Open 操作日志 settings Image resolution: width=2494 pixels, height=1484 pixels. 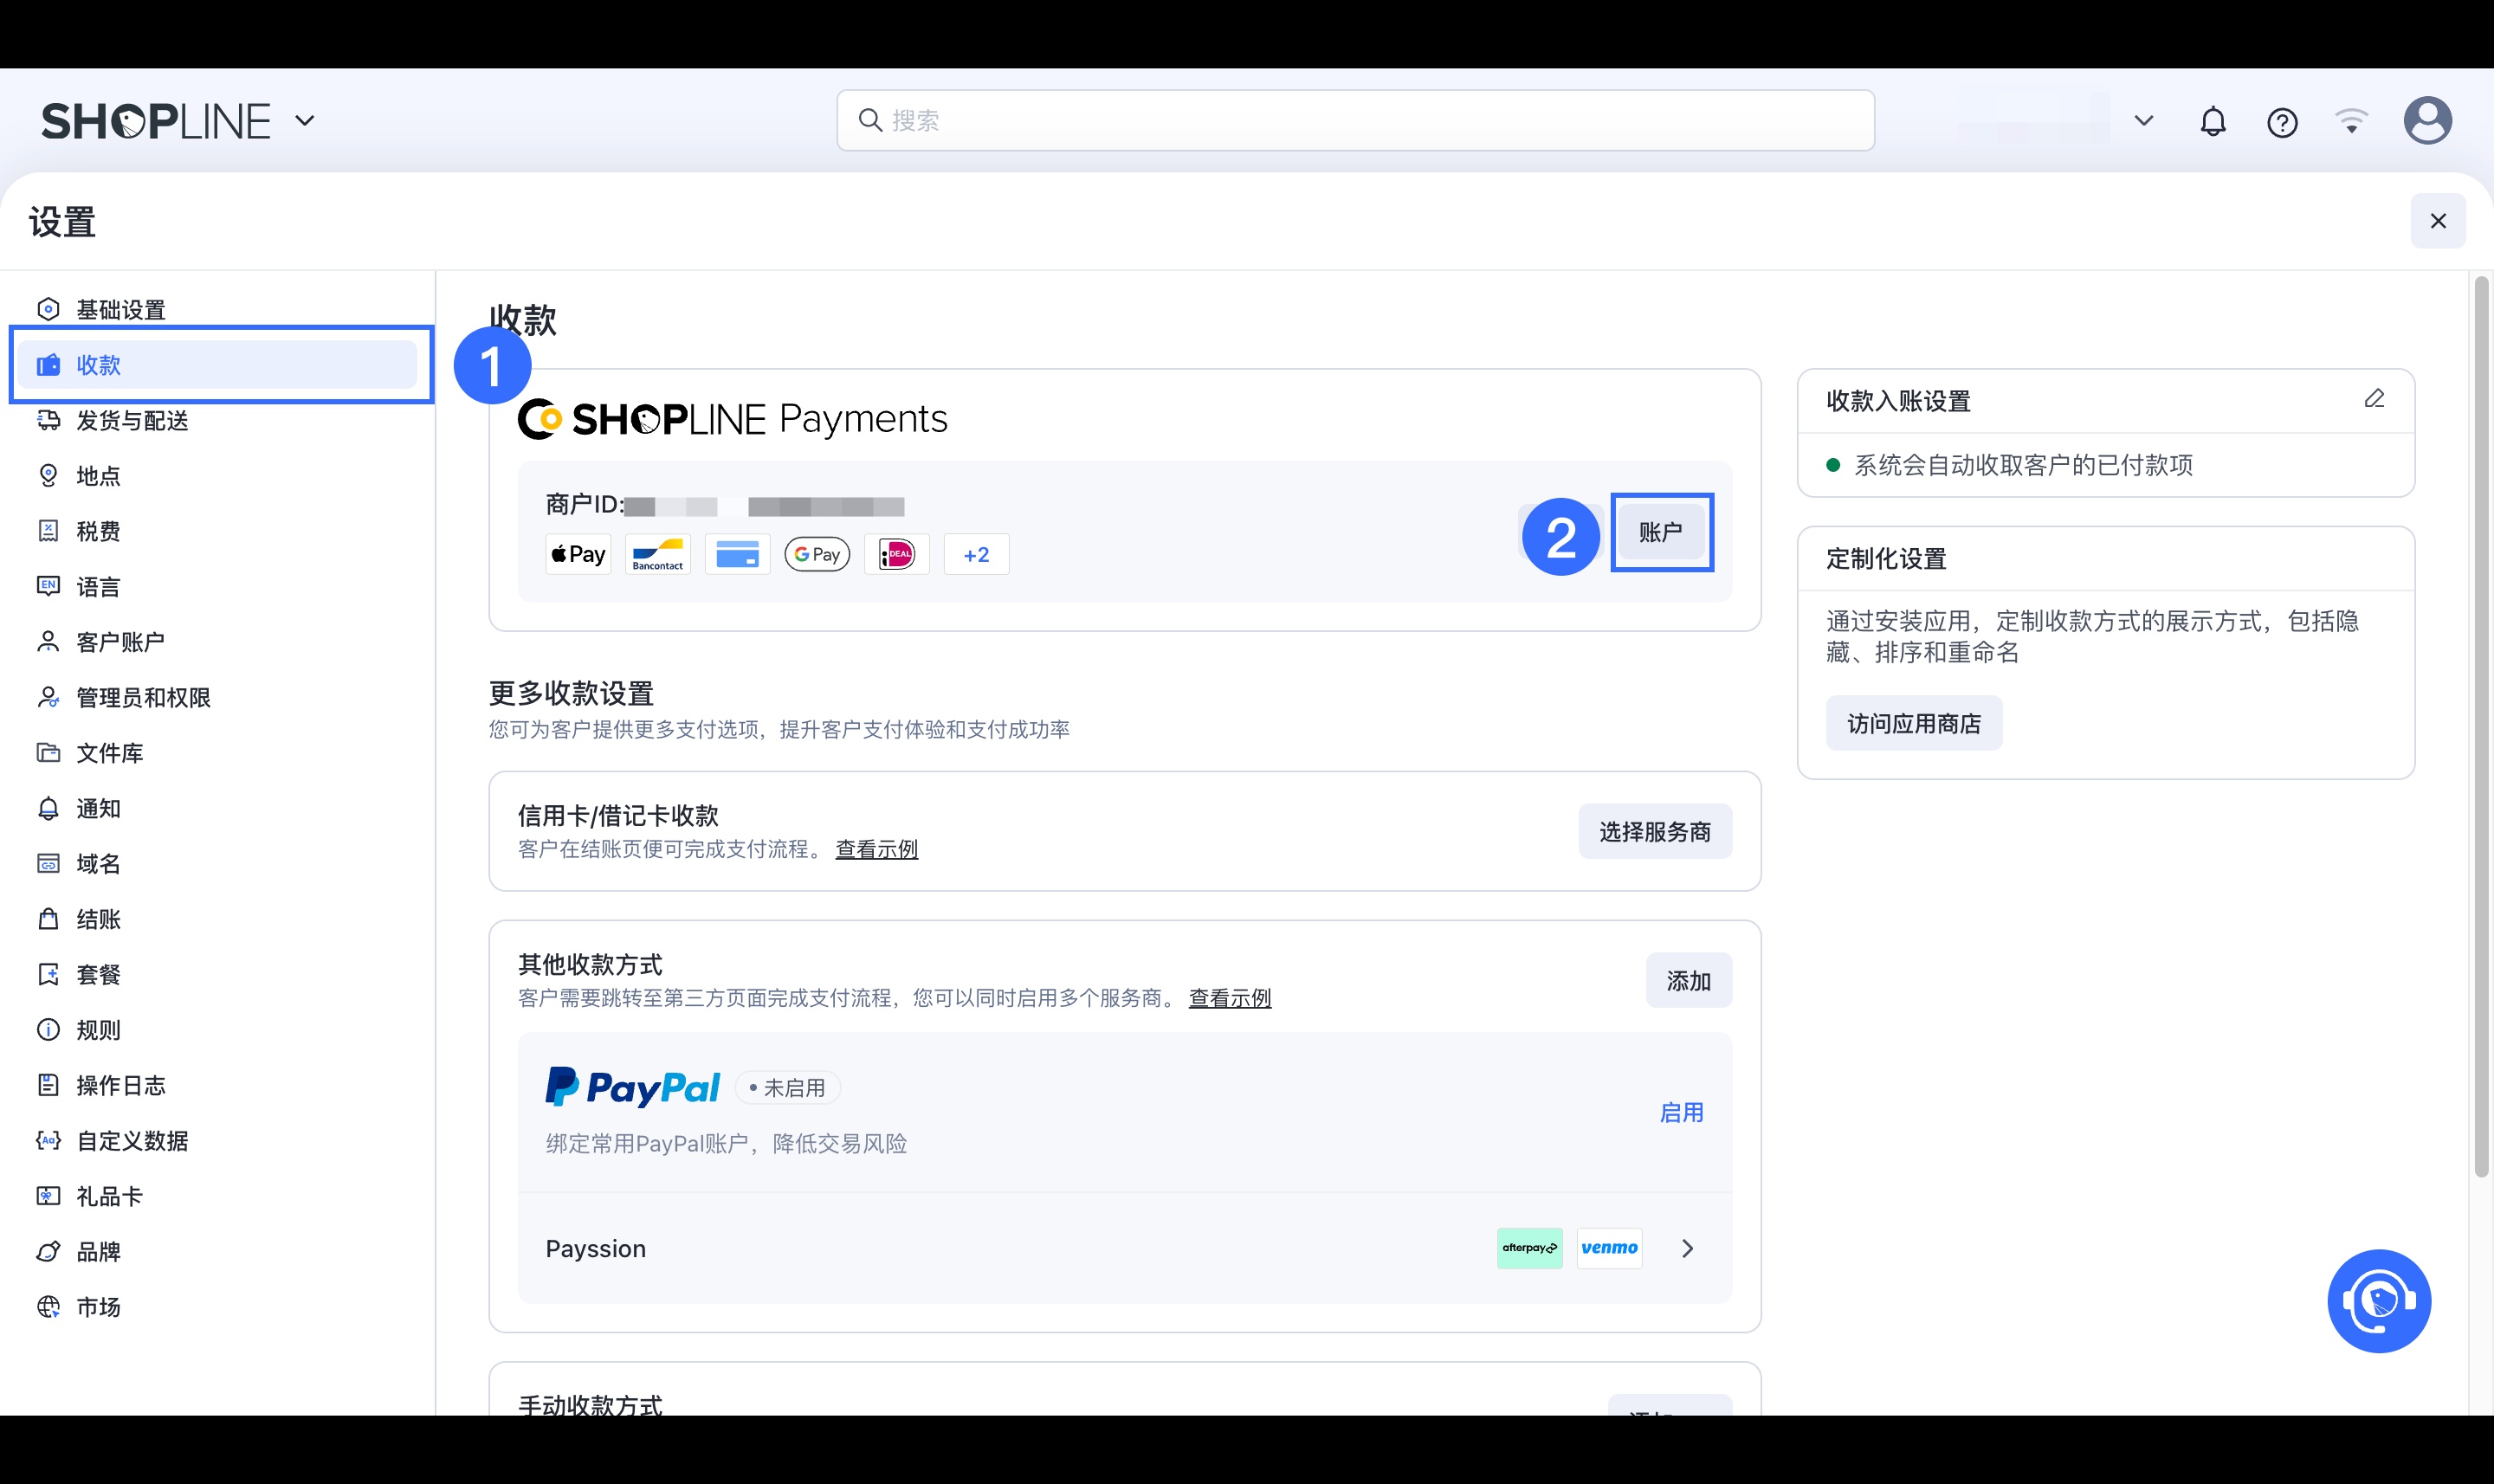pos(218,1085)
